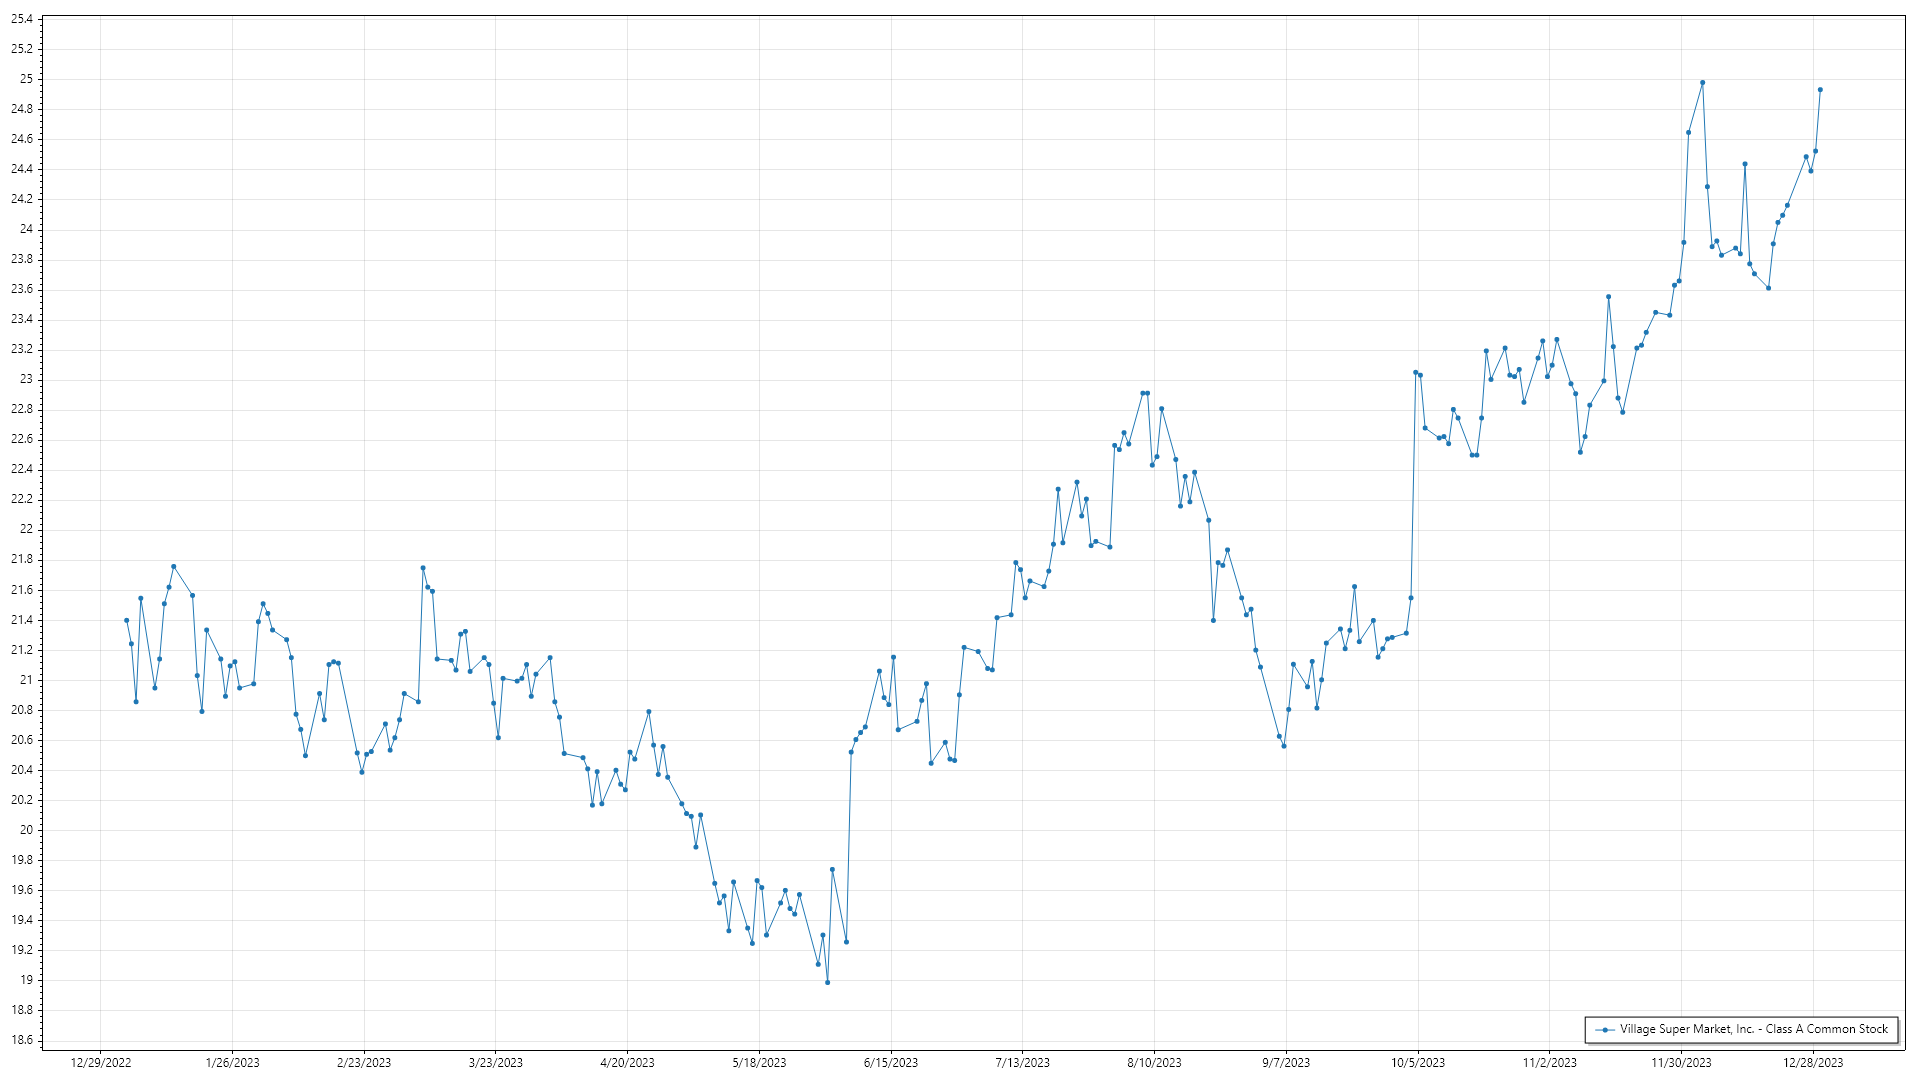Click the Village Super Market legend label
This screenshot has width=1920, height=1080.
(x=1753, y=1029)
